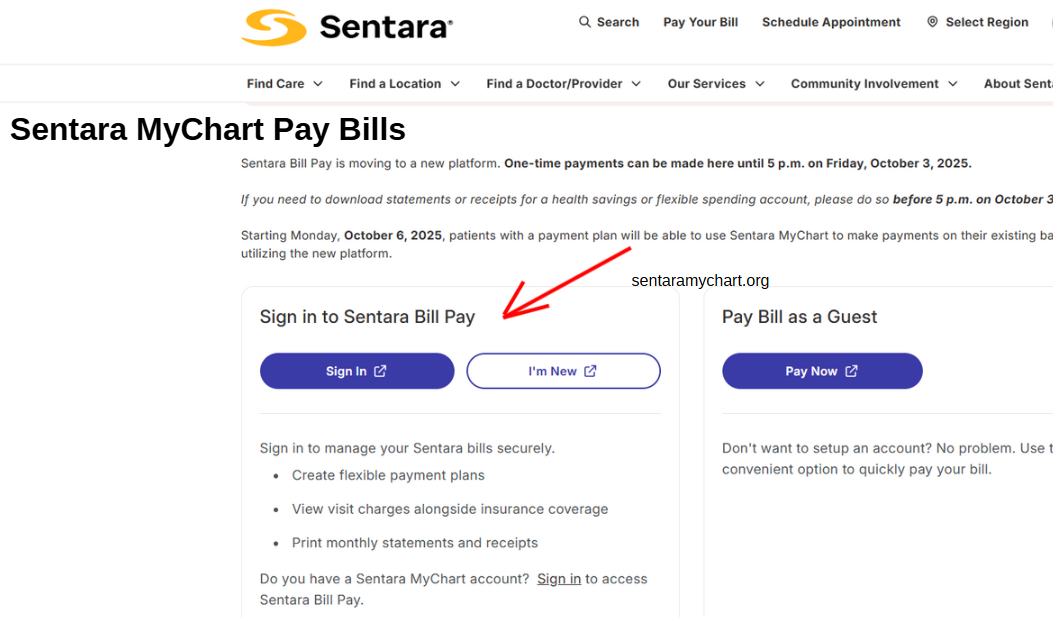Expand the Find a Location chevron

click(x=455, y=84)
